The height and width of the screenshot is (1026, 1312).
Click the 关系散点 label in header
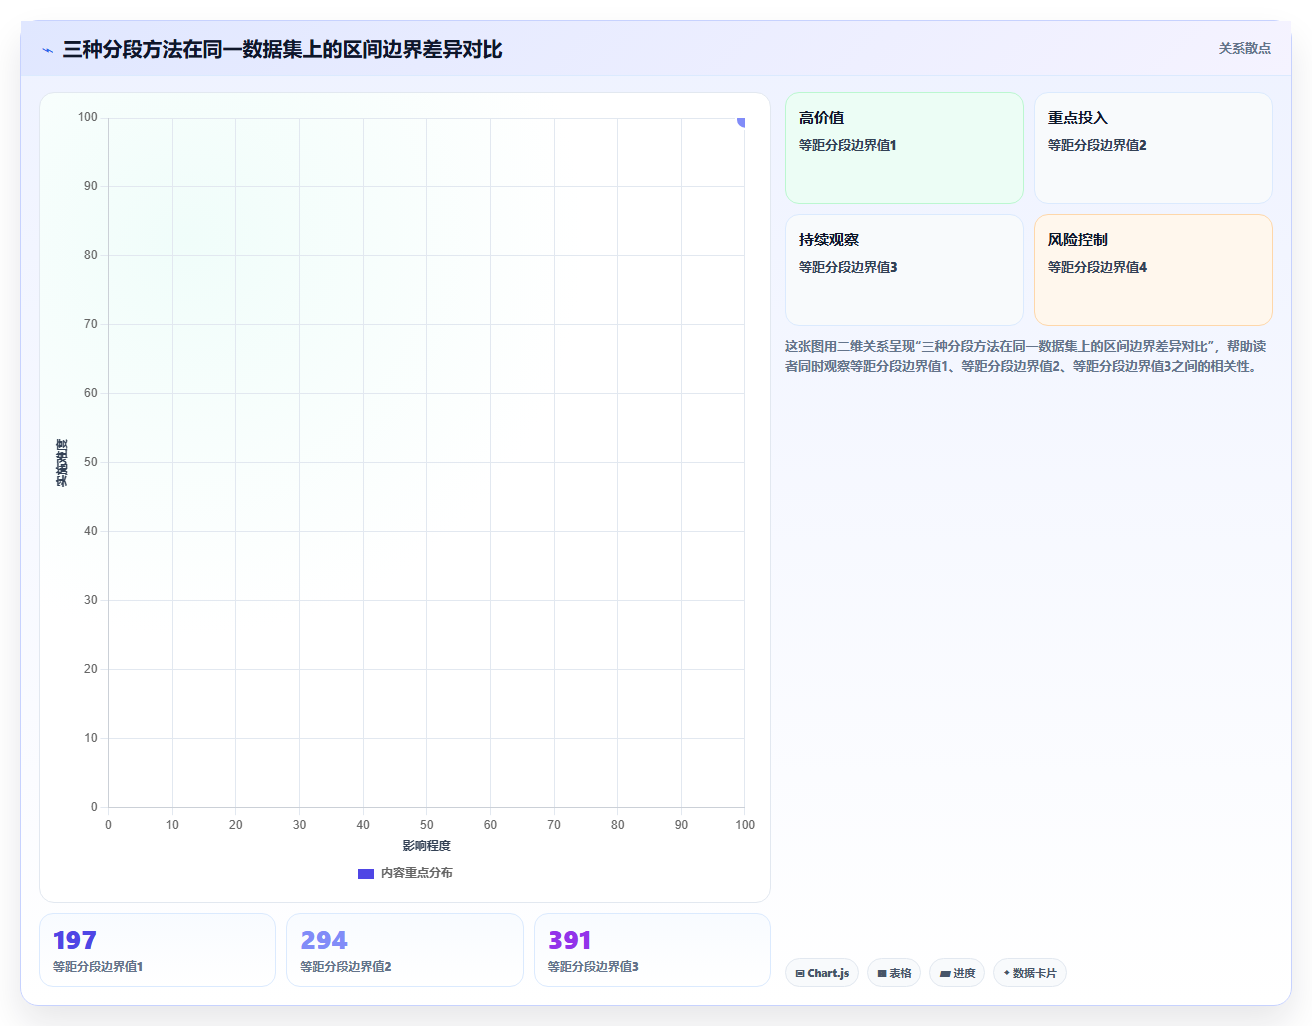1244,48
